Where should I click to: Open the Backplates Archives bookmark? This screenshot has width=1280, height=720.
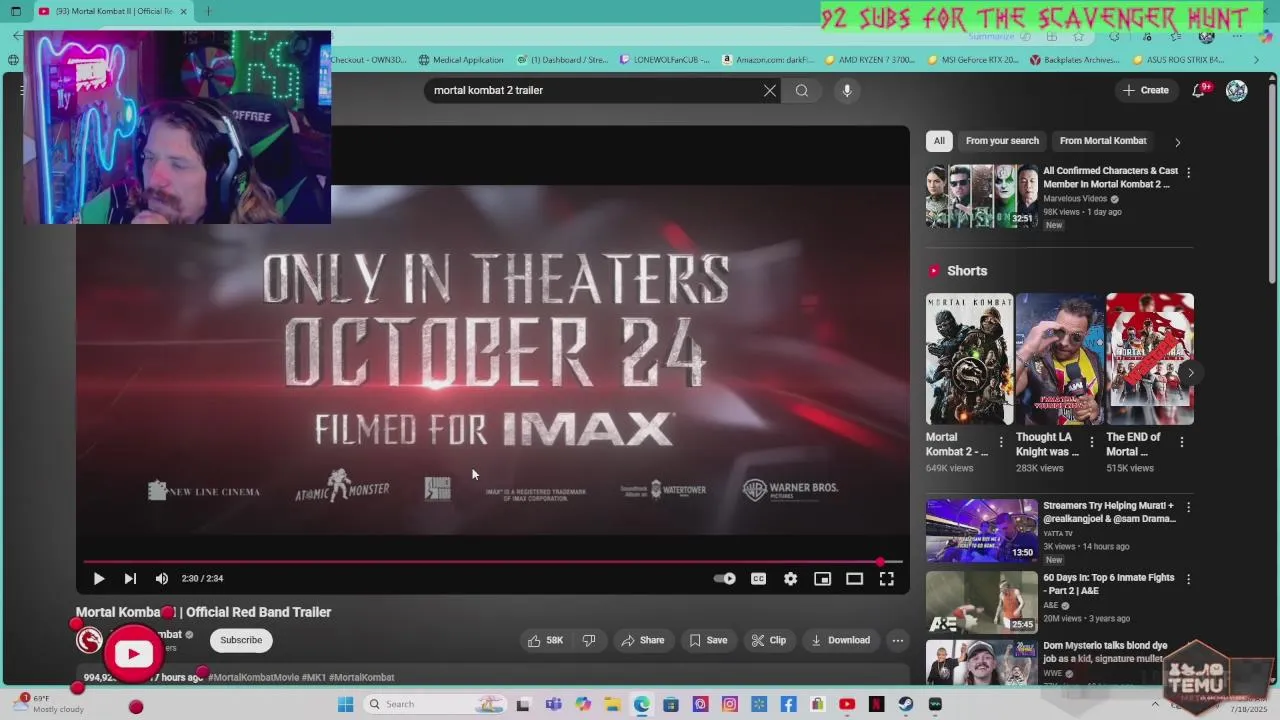(1075, 60)
